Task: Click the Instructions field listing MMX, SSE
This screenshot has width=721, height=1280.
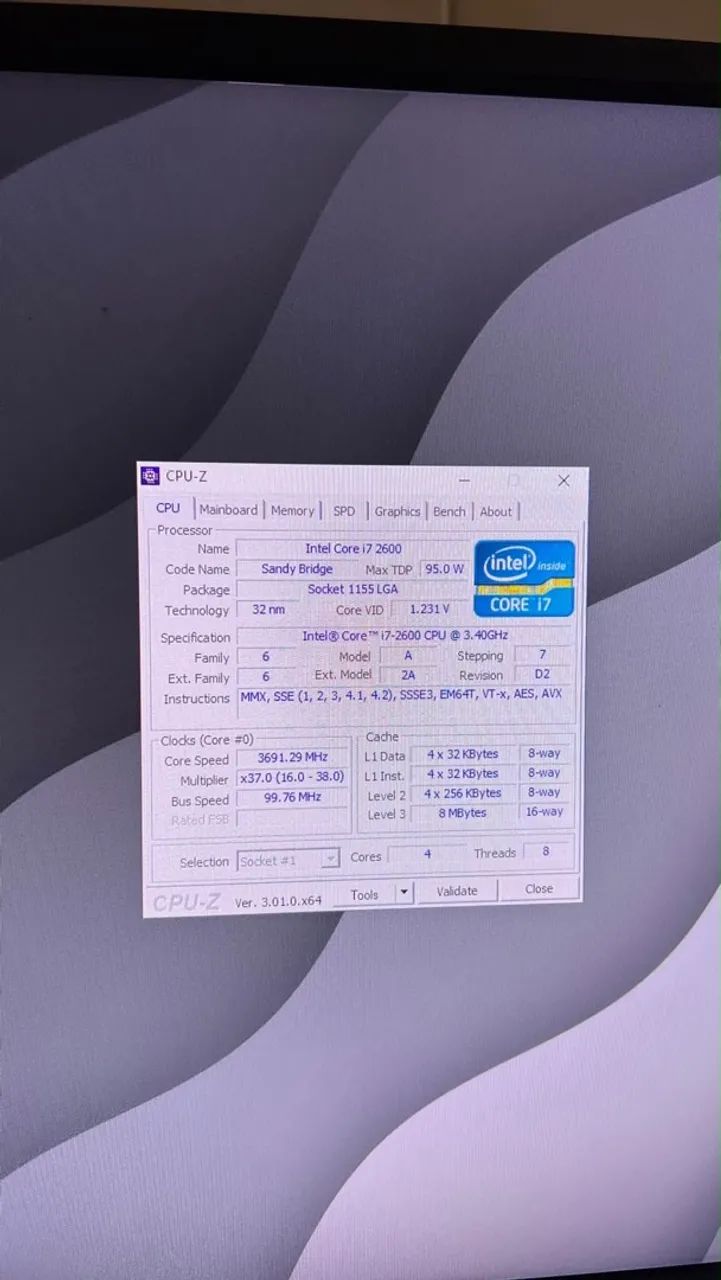Action: [x=405, y=703]
